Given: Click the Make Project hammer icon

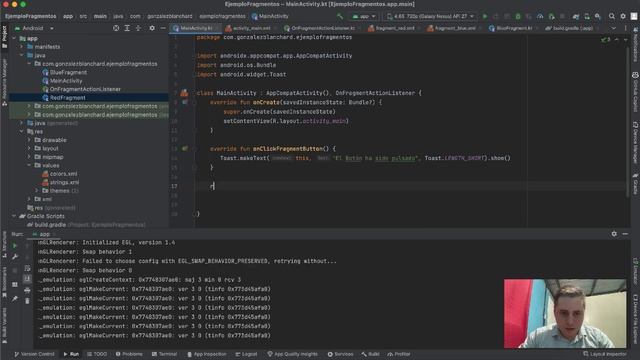Looking at the screenshot, I should tap(340, 16).
